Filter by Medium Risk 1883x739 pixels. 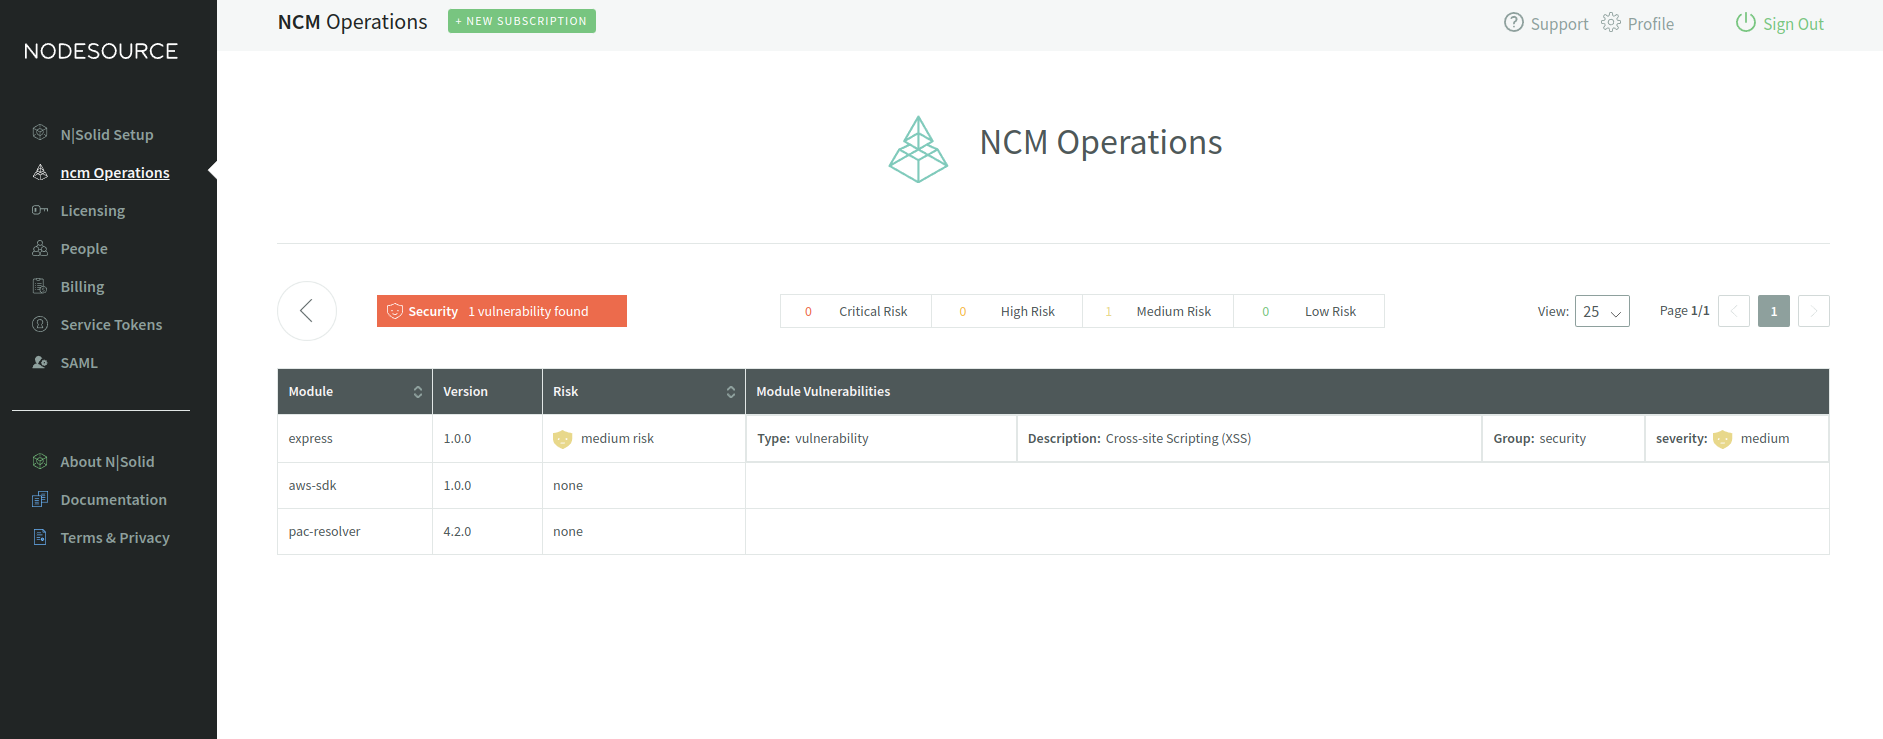pyautogui.click(x=1158, y=311)
